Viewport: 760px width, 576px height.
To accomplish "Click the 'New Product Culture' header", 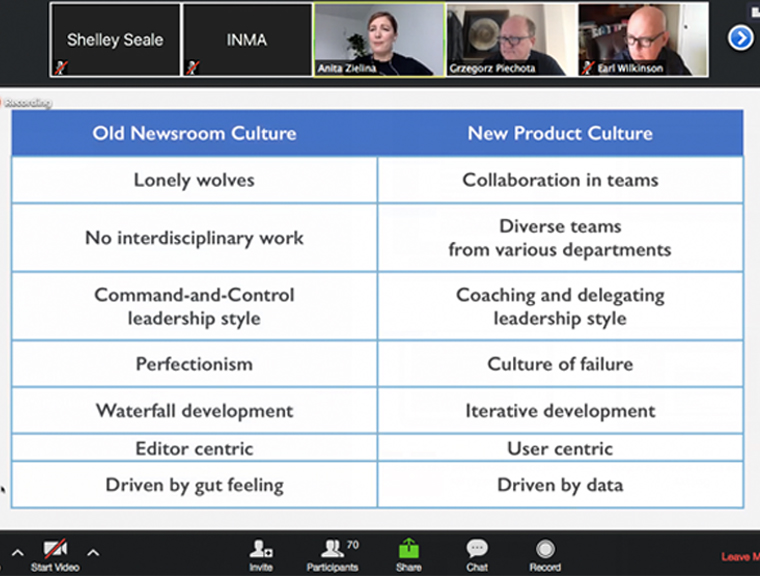I will (560, 133).
